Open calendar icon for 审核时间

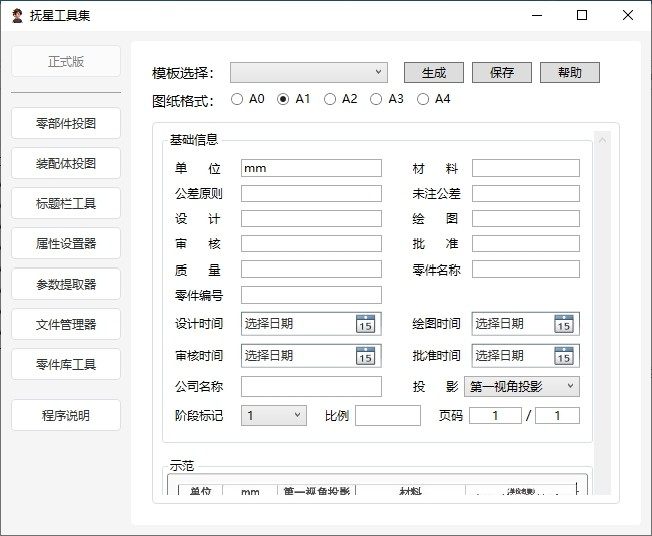(365, 356)
